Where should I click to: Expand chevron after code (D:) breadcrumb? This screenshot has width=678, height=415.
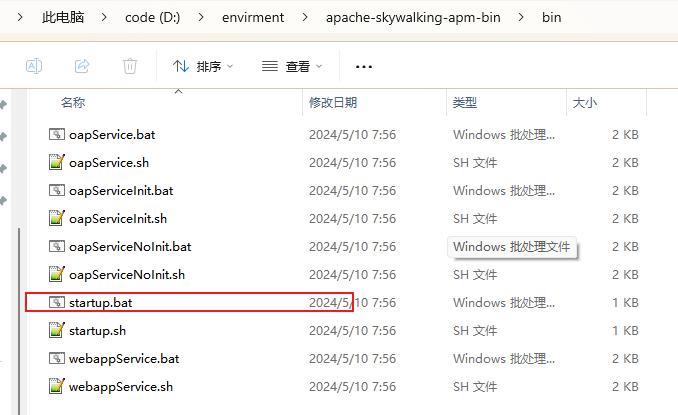point(201,17)
